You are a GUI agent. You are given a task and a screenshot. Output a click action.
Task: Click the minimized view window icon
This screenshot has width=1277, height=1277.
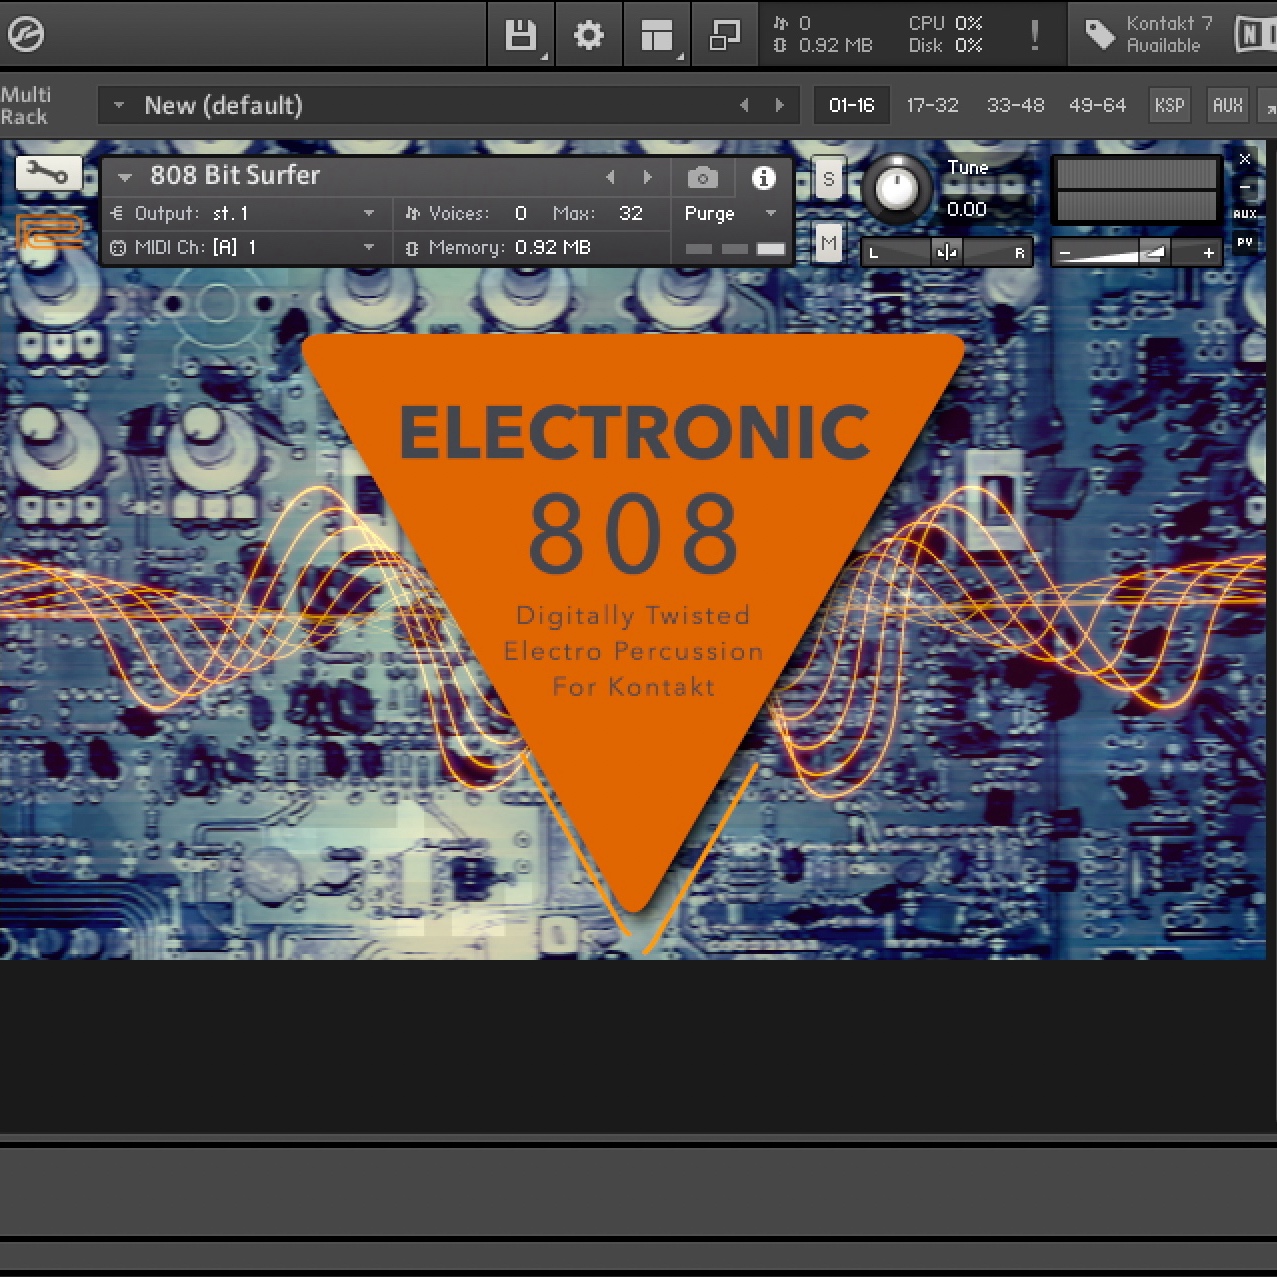[724, 35]
